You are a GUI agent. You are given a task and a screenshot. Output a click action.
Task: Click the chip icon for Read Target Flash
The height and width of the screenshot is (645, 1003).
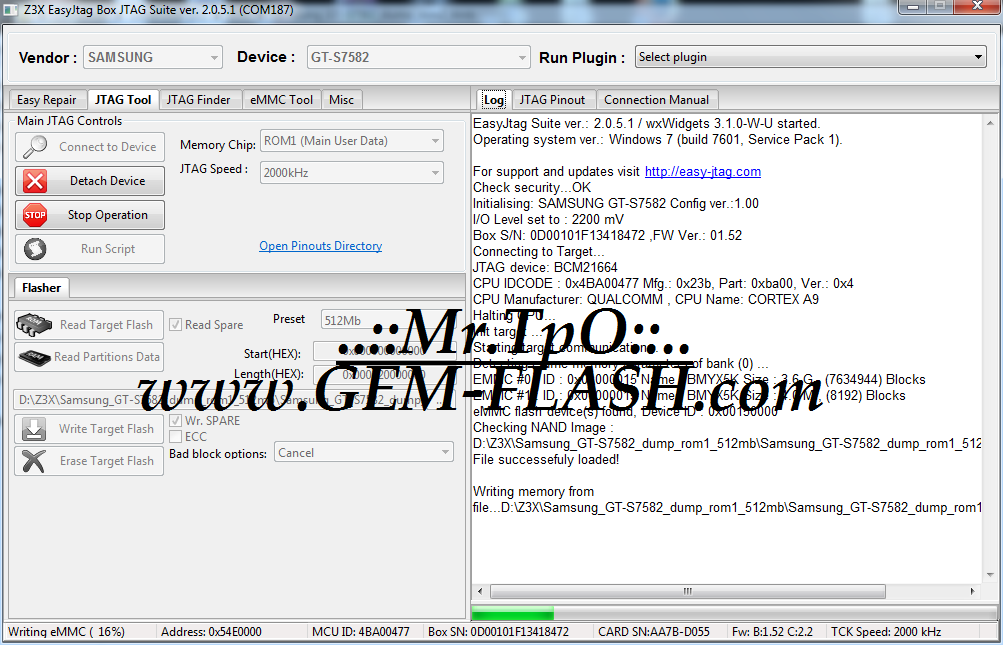pyautogui.click(x=35, y=325)
